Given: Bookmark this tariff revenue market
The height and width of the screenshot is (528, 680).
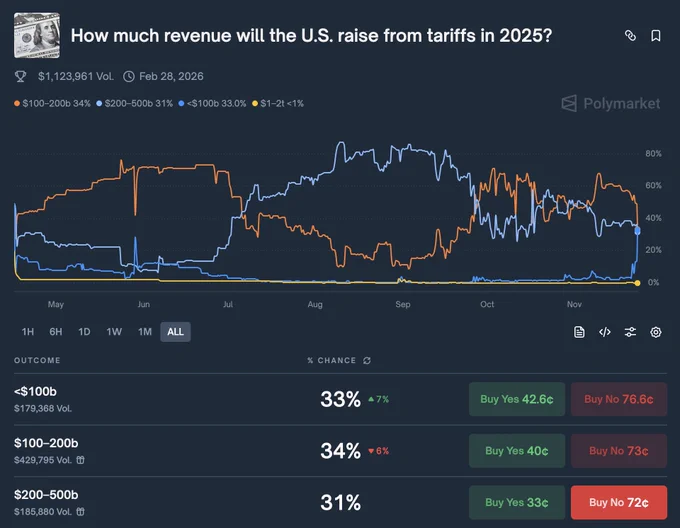Looking at the screenshot, I should point(656,36).
